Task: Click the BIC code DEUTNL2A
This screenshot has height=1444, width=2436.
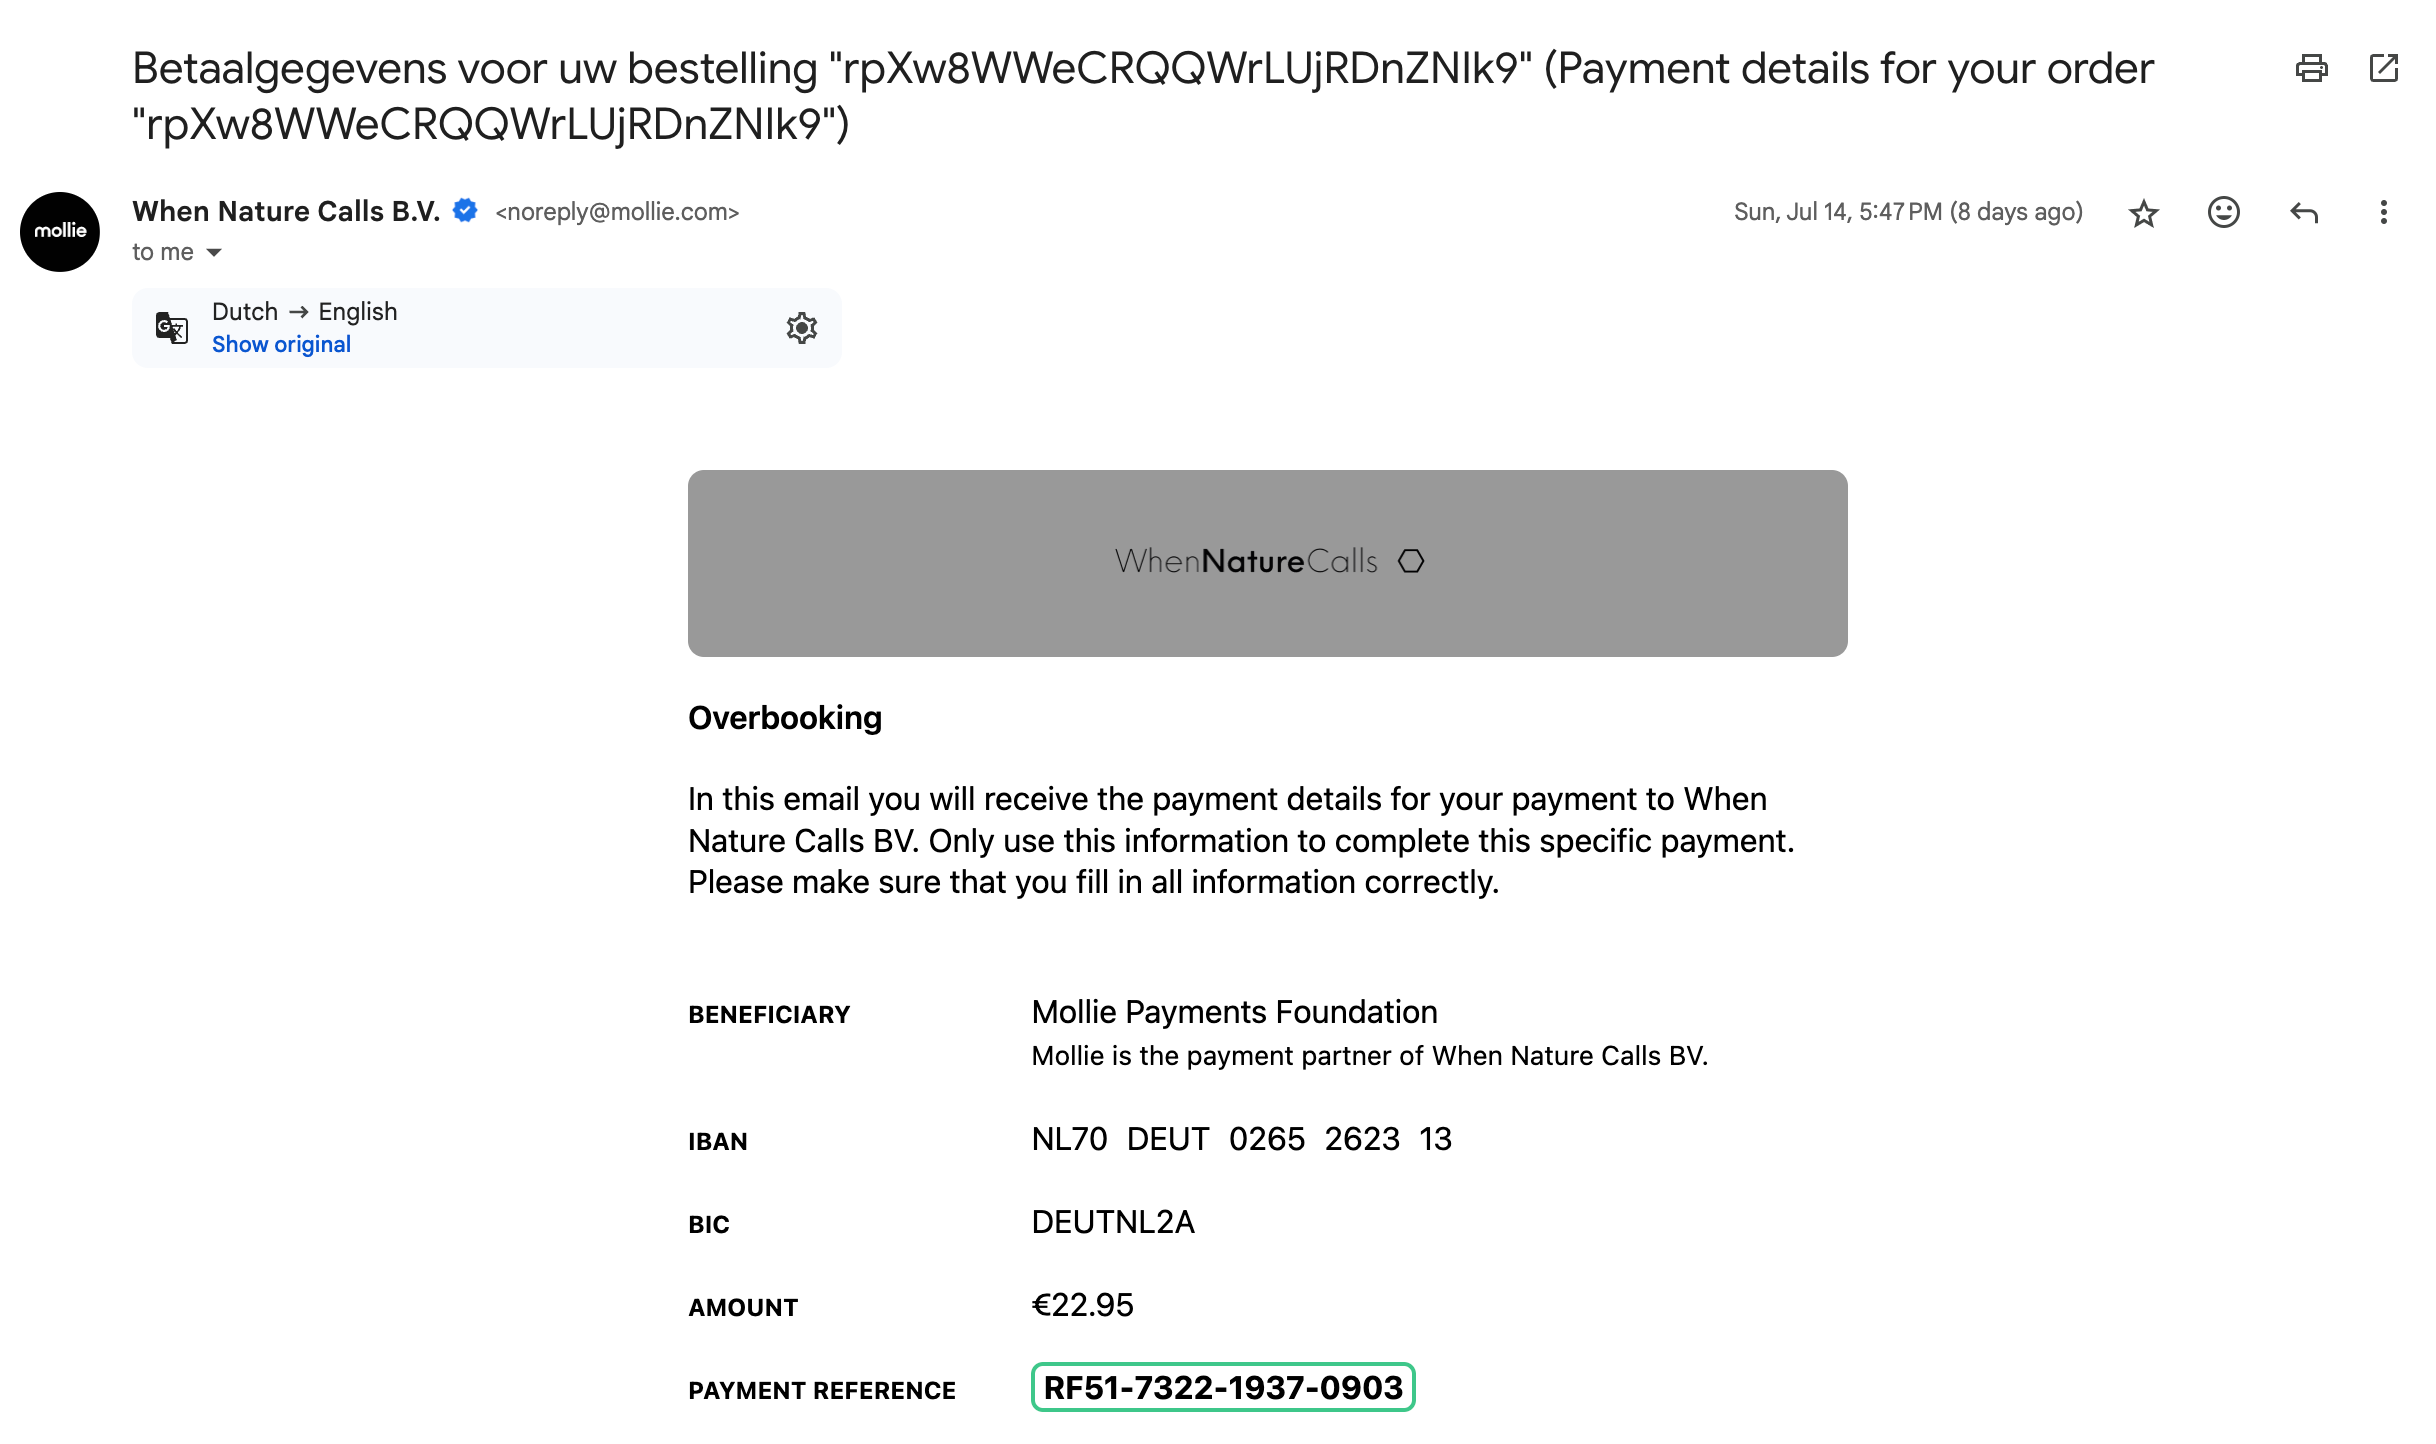Action: click(x=1113, y=1222)
